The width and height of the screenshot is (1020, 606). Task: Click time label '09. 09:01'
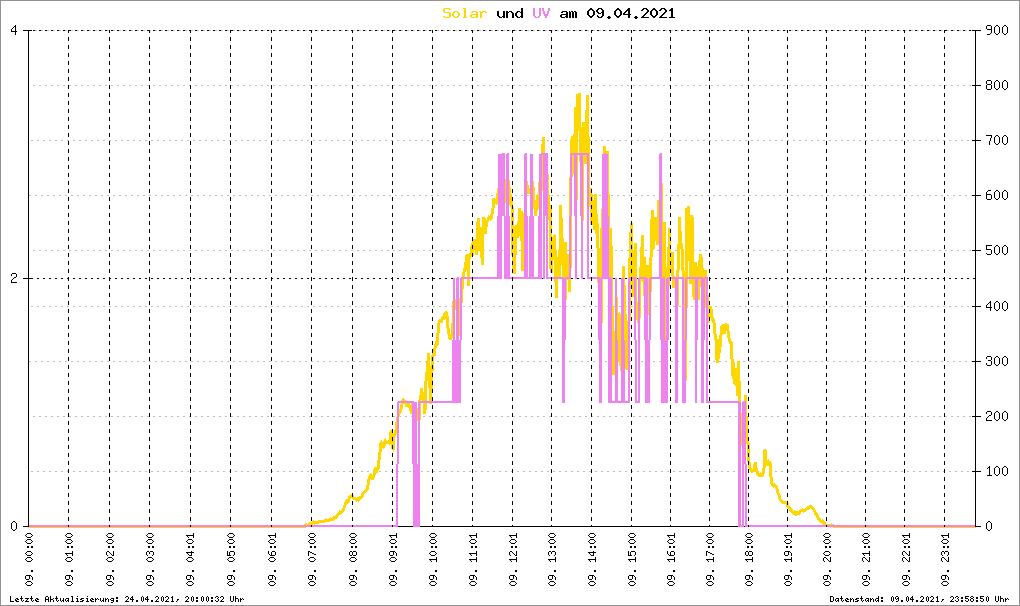pyautogui.click(x=393, y=559)
